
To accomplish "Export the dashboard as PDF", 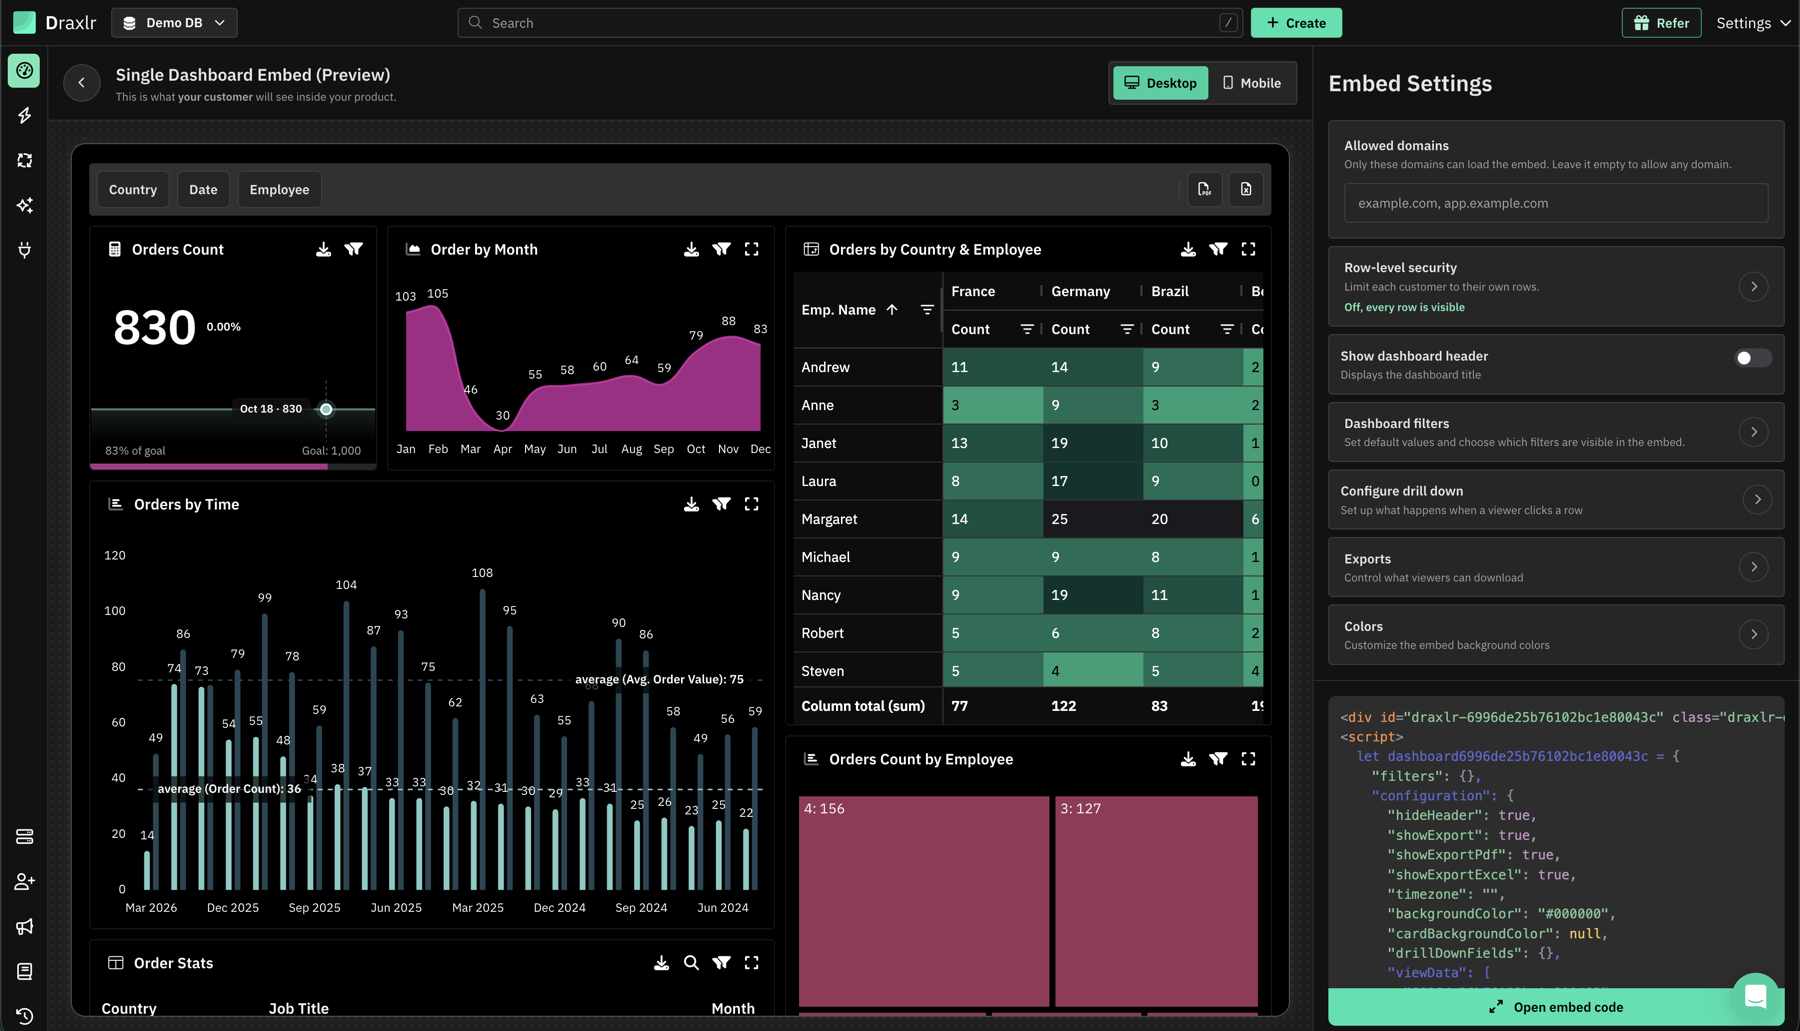I will pos(1204,189).
